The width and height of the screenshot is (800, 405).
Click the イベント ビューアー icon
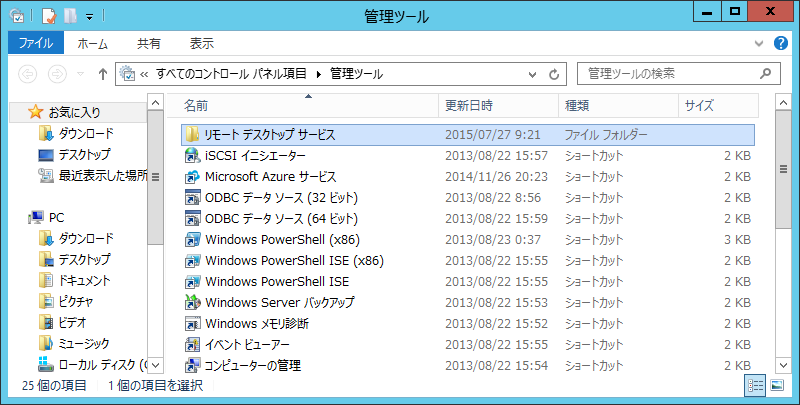(x=193, y=345)
